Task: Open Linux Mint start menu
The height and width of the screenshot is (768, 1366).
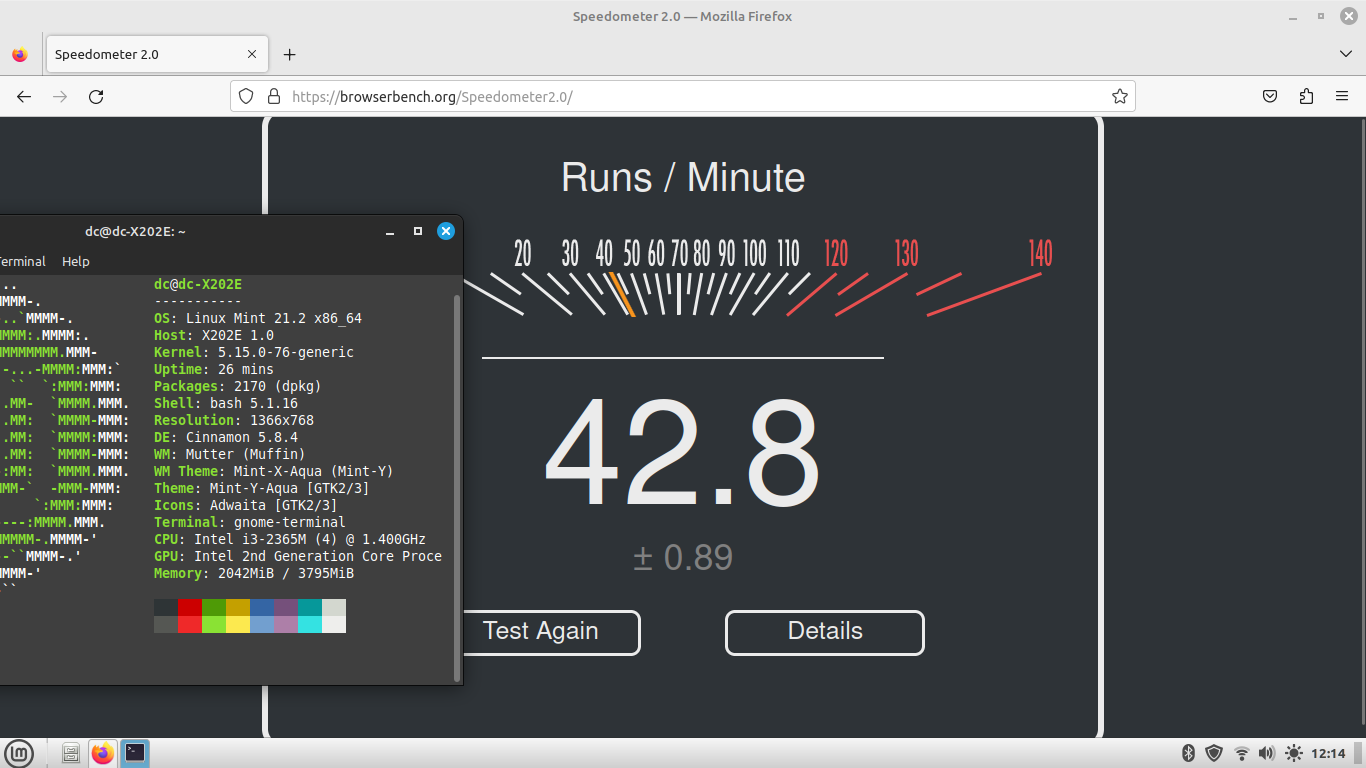Action: pos(20,753)
